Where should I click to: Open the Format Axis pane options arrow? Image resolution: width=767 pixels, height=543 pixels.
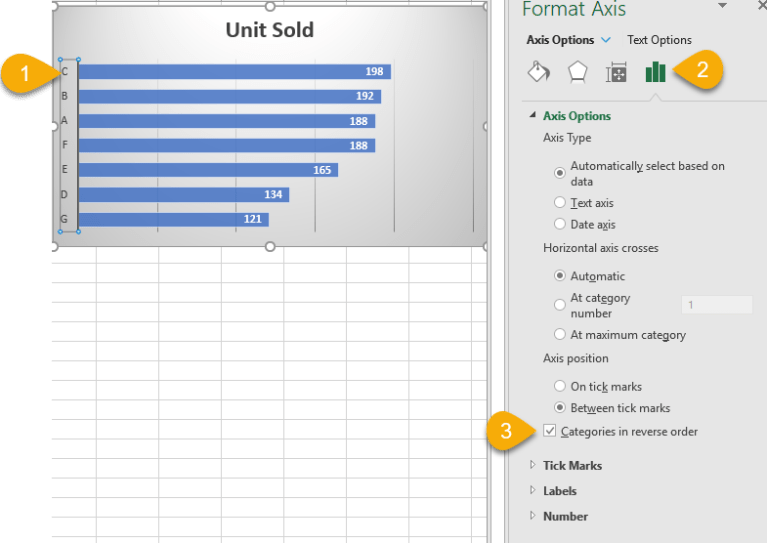[722, 6]
